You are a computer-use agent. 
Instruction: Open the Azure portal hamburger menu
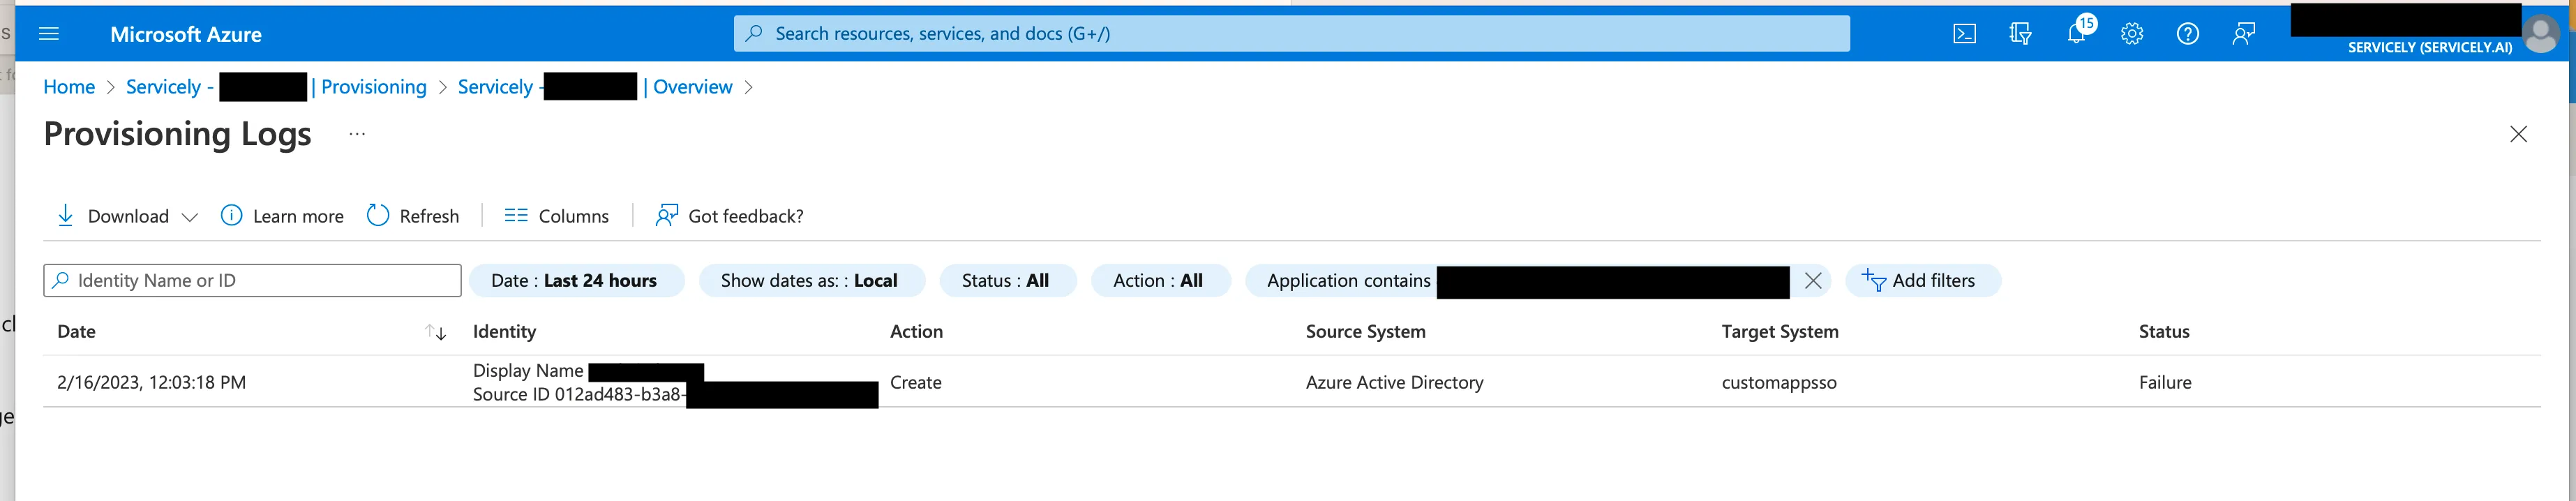48,34
